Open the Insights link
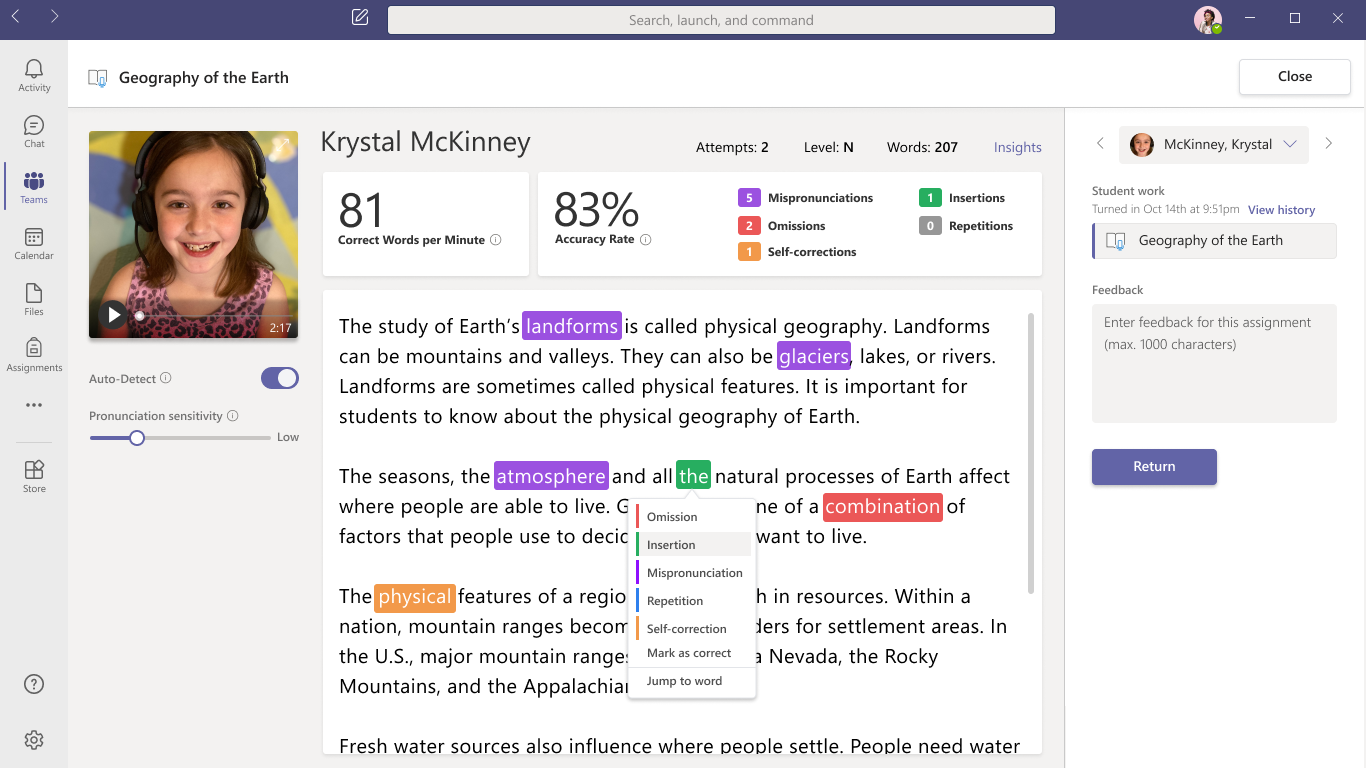 tap(1017, 147)
